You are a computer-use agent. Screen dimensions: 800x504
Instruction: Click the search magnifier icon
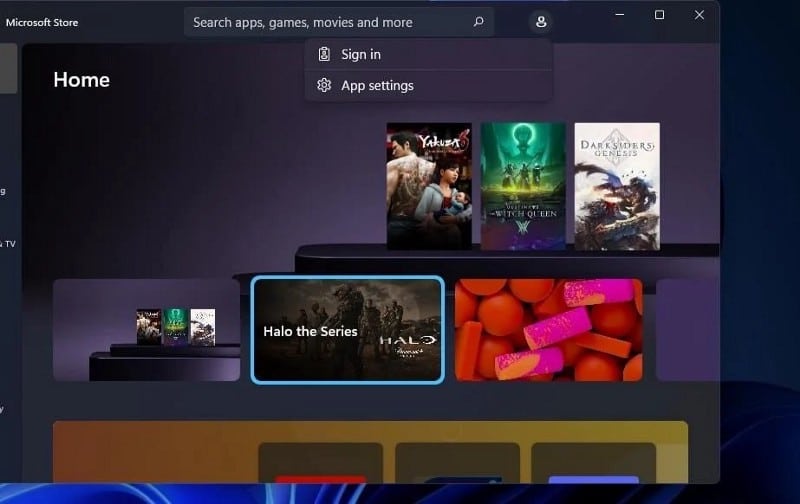[x=479, y=22]
